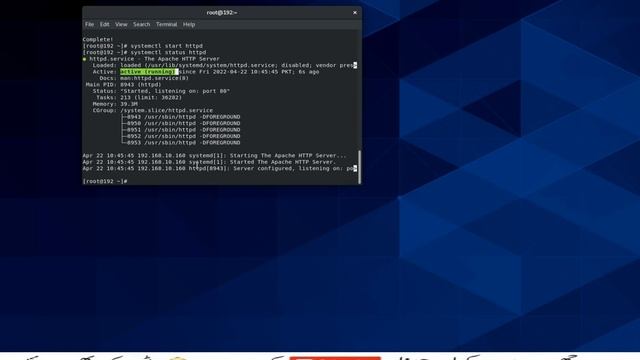This screenshot has width=640, height=360.
Task: Click the 'Complete!' output line
Action: [98, 40]
